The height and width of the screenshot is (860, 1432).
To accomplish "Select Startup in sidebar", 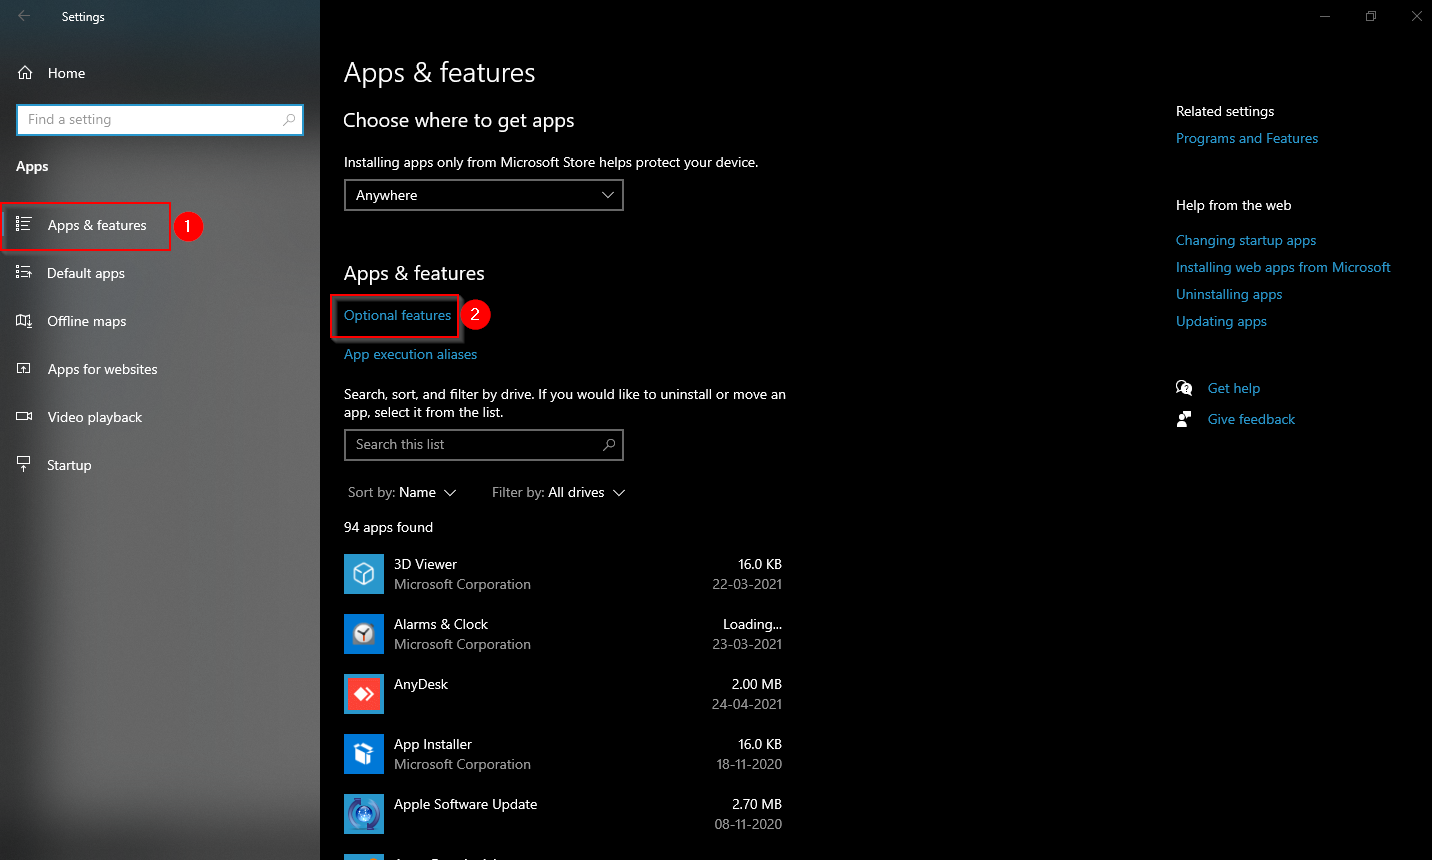I will 69,465.
